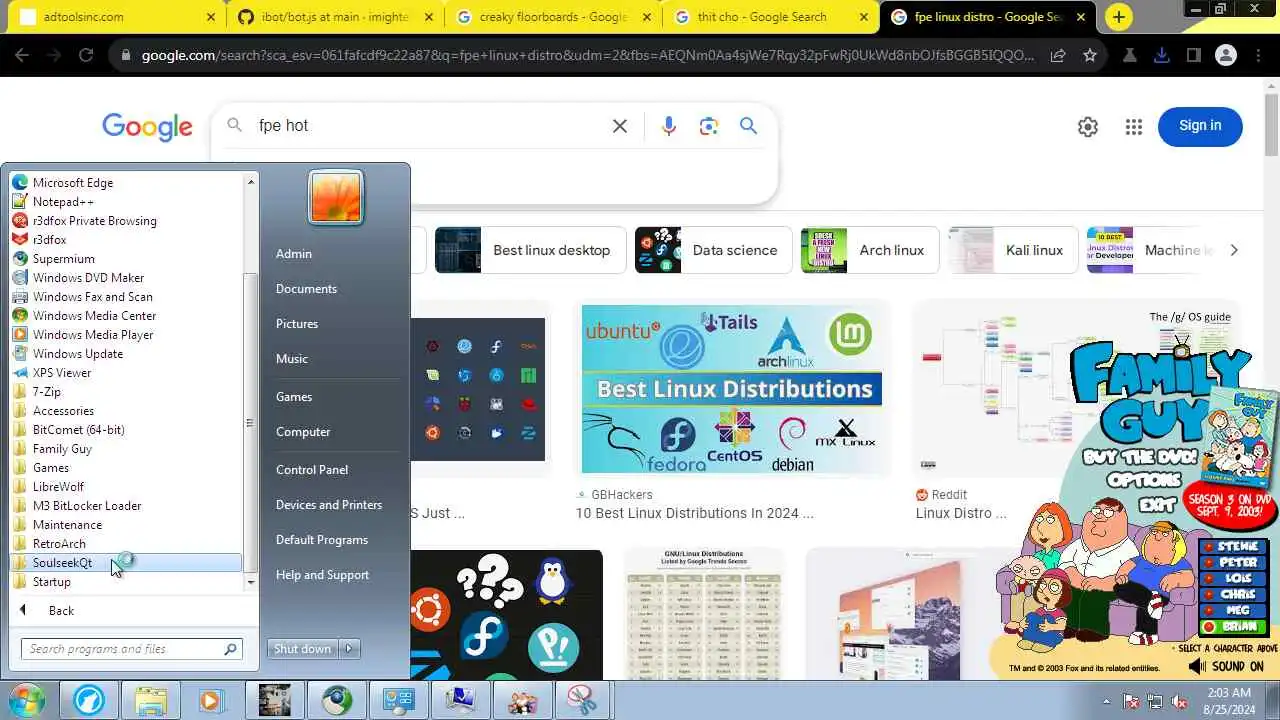Screen dimensions: 1280x720
Task: Select Arch linux filter chip
Action: click(869, 250)
